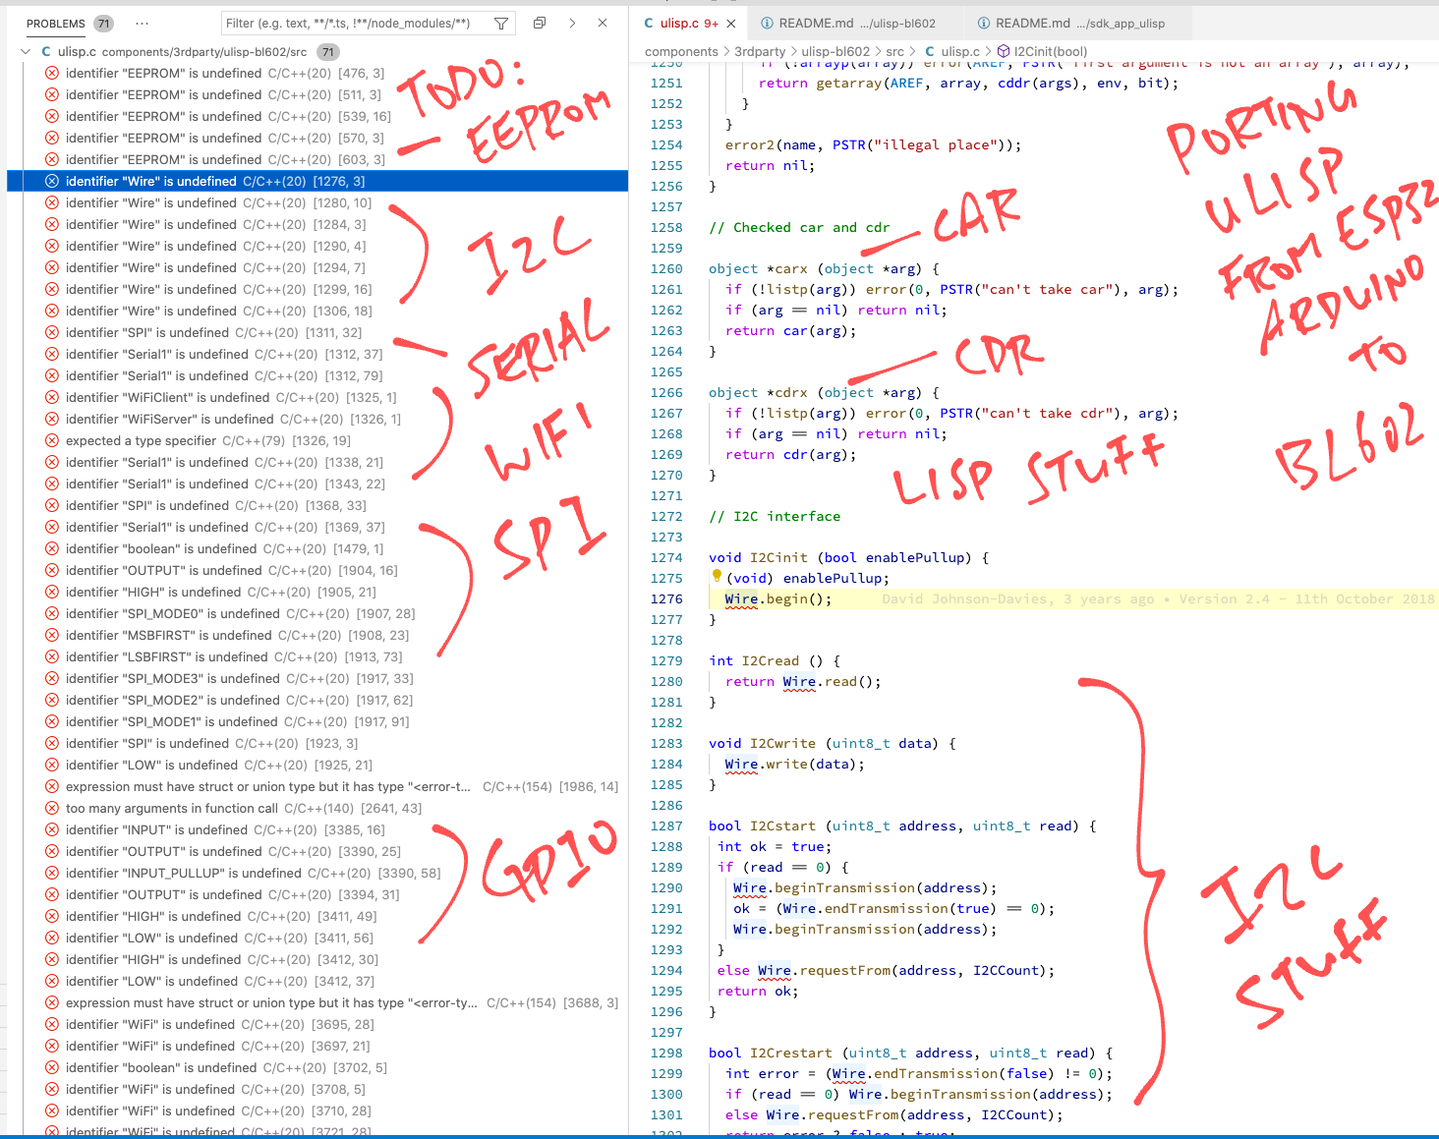Click the filter funnel icon in Problems
This screenshot has height=1139, width=1439.
[x=501, y=23]
